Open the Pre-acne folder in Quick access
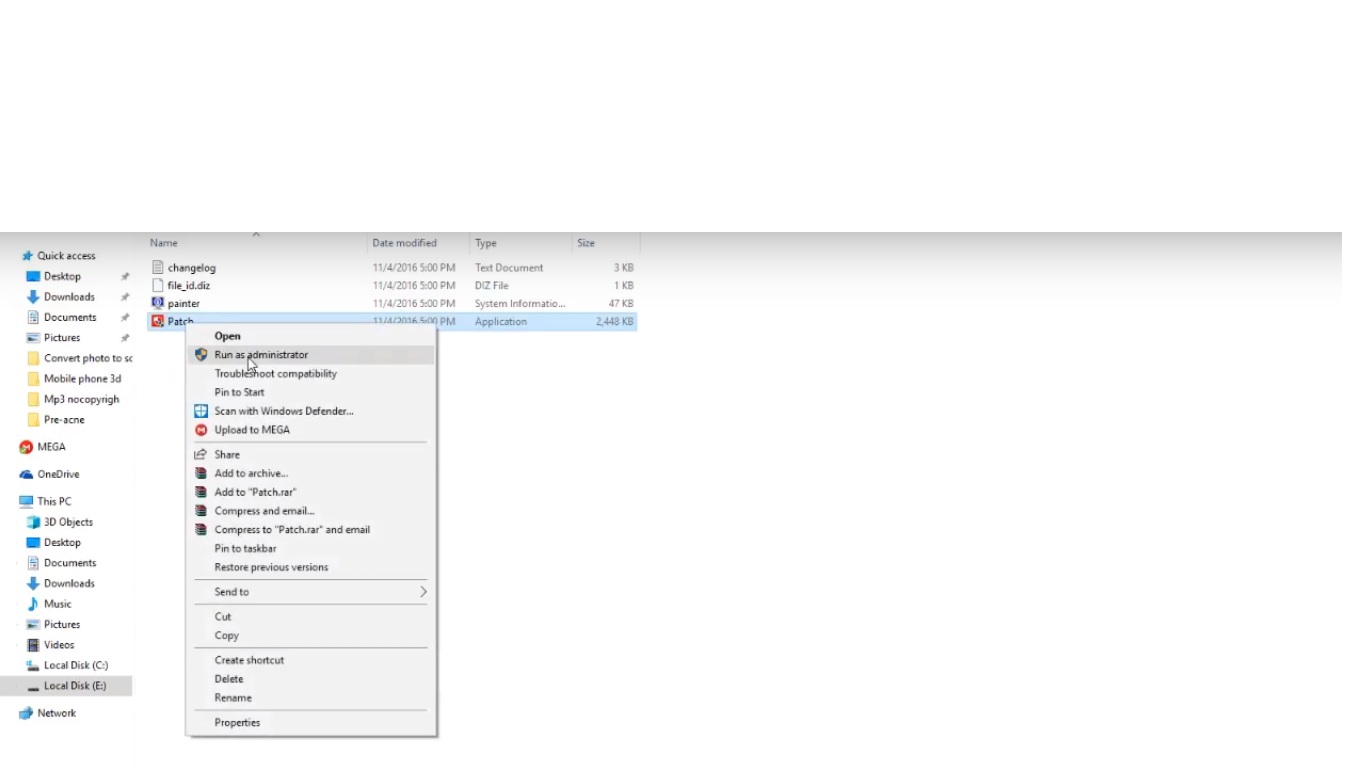1366x768 pixels. 64,420
